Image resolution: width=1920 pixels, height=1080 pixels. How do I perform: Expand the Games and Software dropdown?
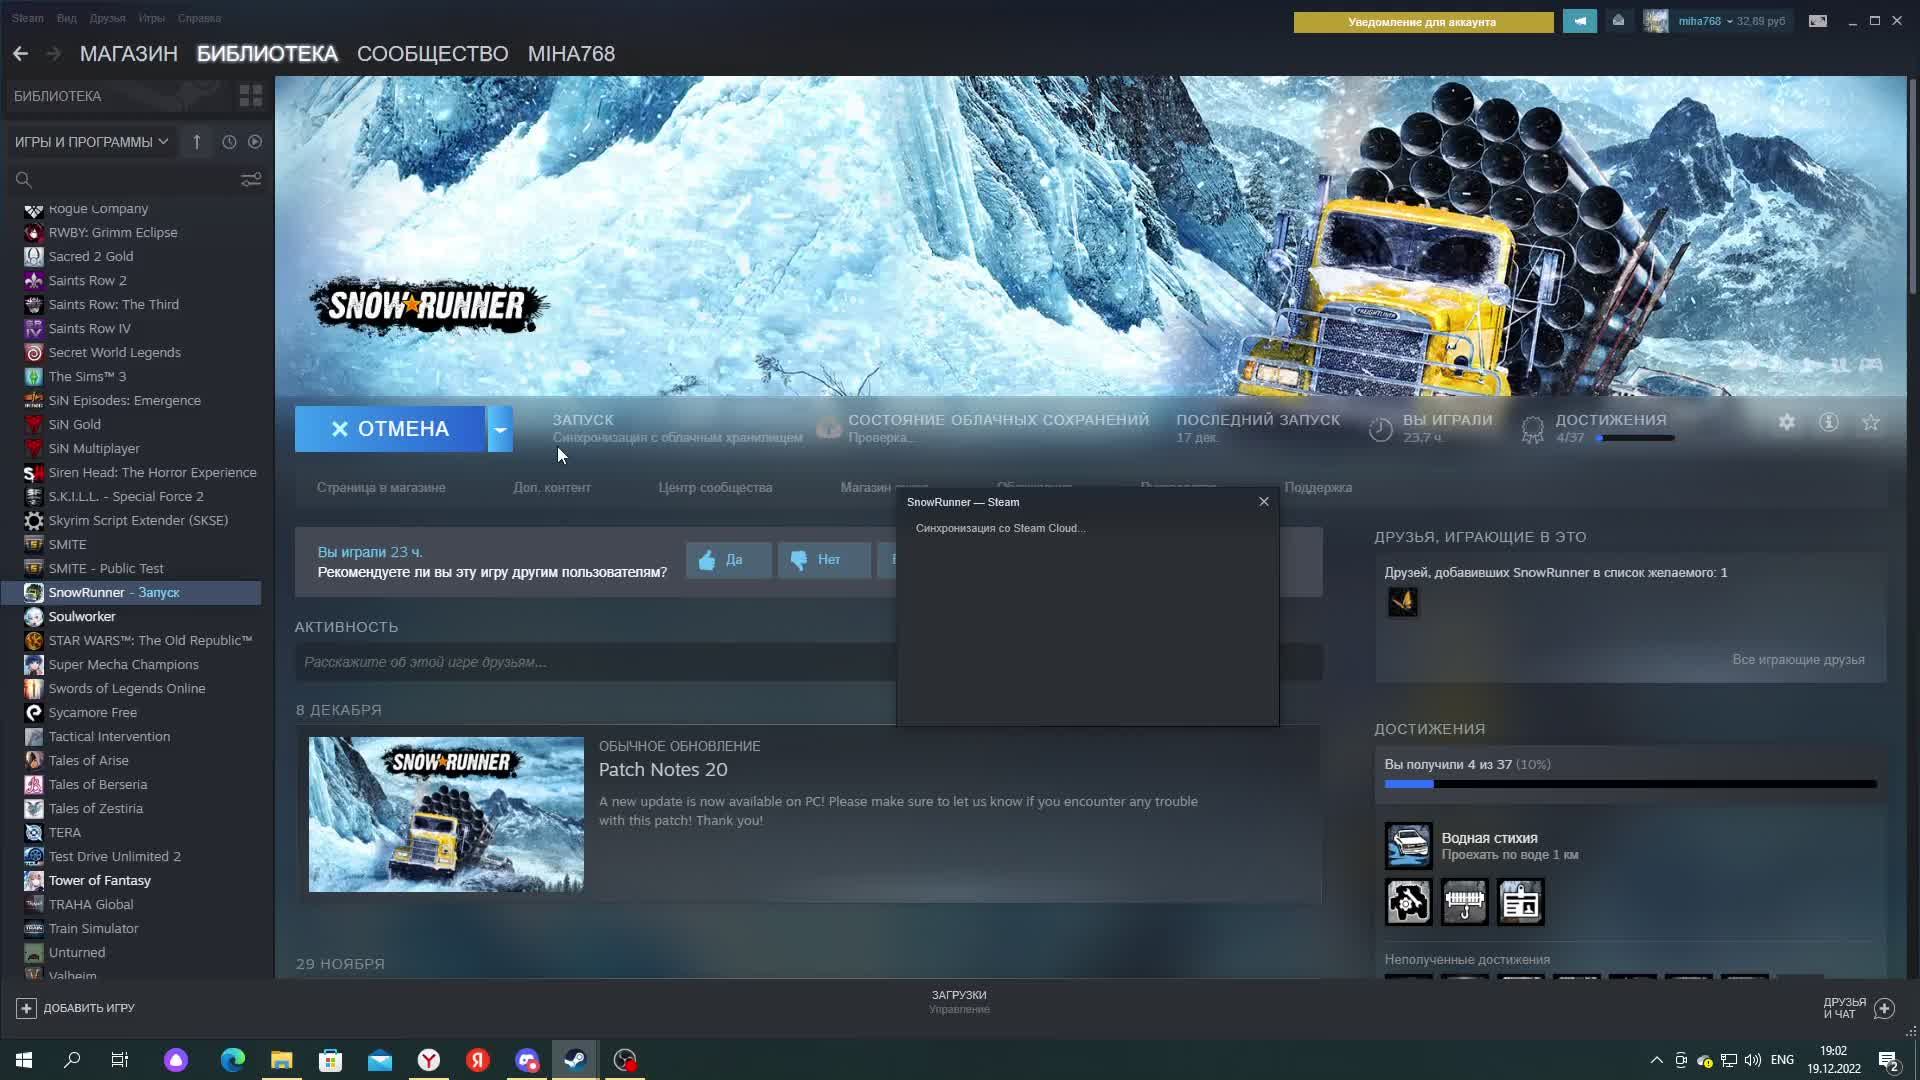point(91,142)
